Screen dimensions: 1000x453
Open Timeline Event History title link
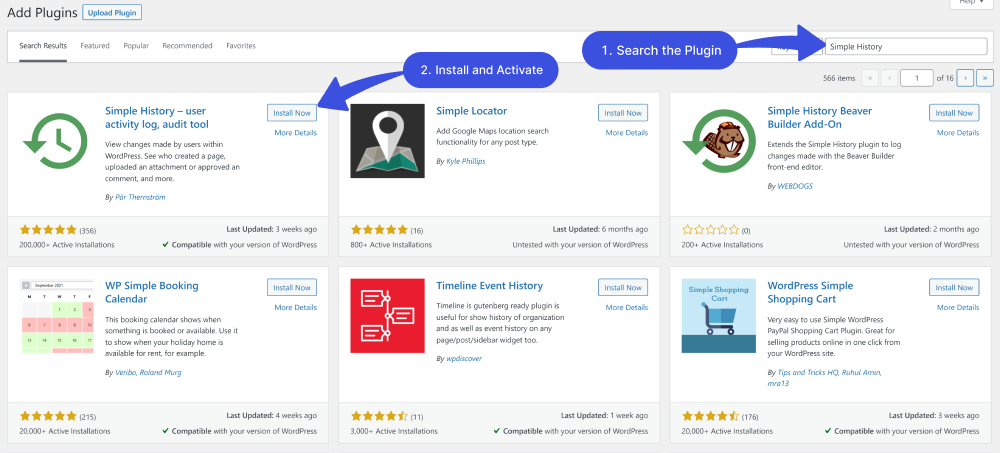click(489, 286)
